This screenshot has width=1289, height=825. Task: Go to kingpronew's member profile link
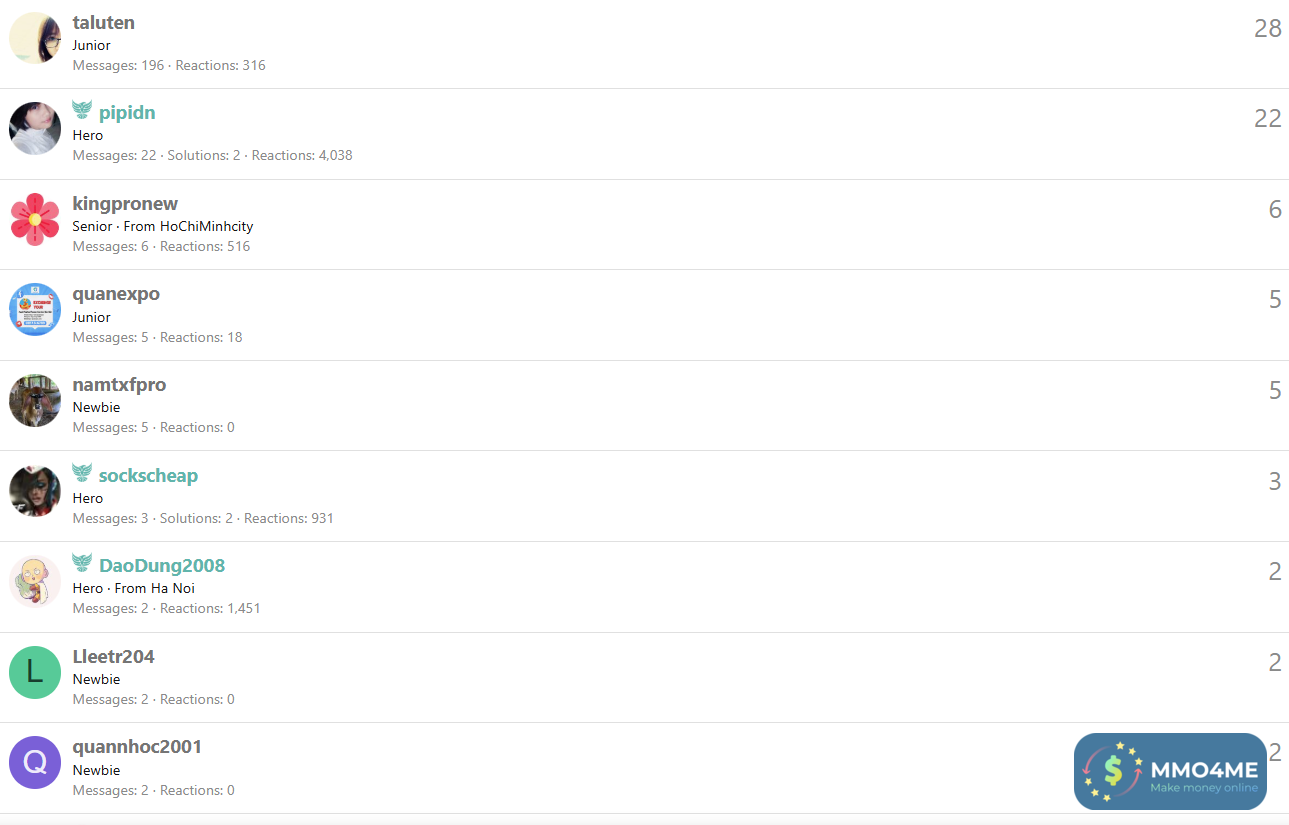tap(125, 204)
